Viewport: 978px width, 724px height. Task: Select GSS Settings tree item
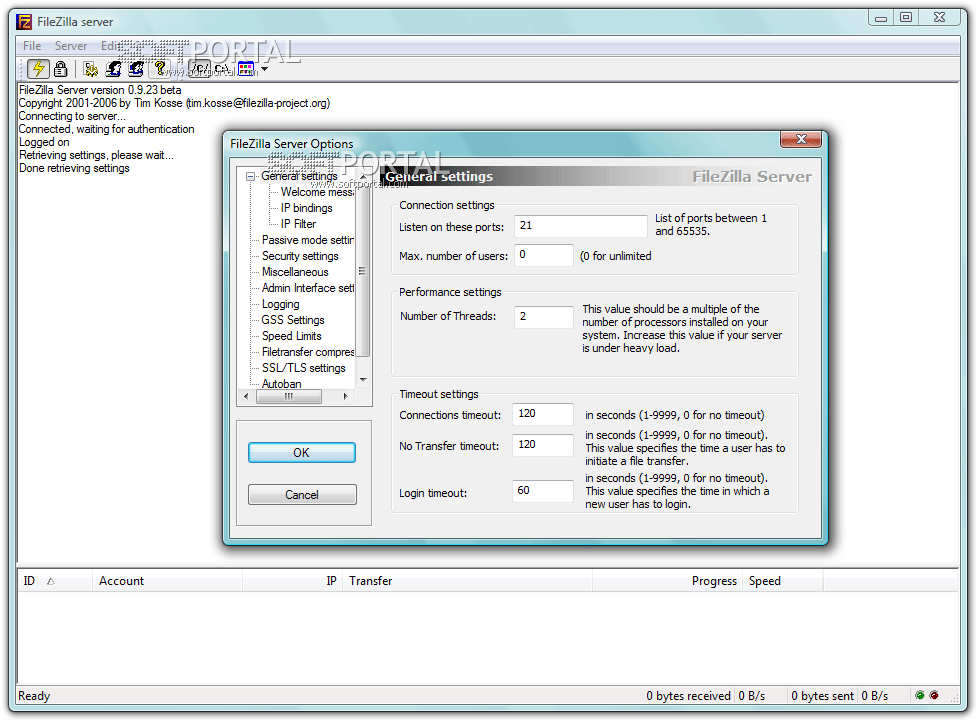(x=293, y=320)
